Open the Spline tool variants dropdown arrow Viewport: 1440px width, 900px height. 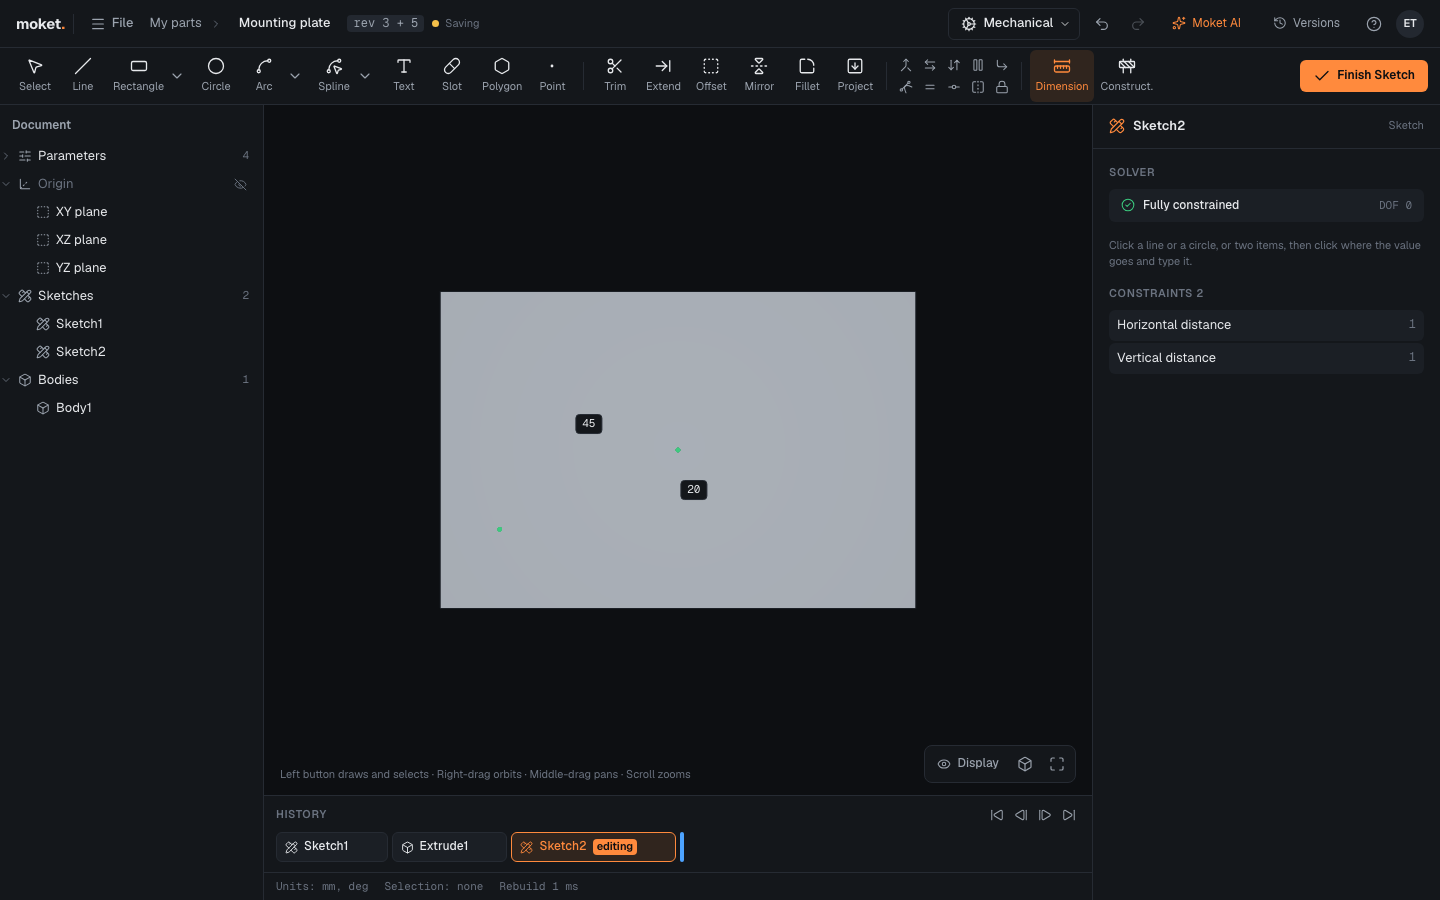coord(365,76)
